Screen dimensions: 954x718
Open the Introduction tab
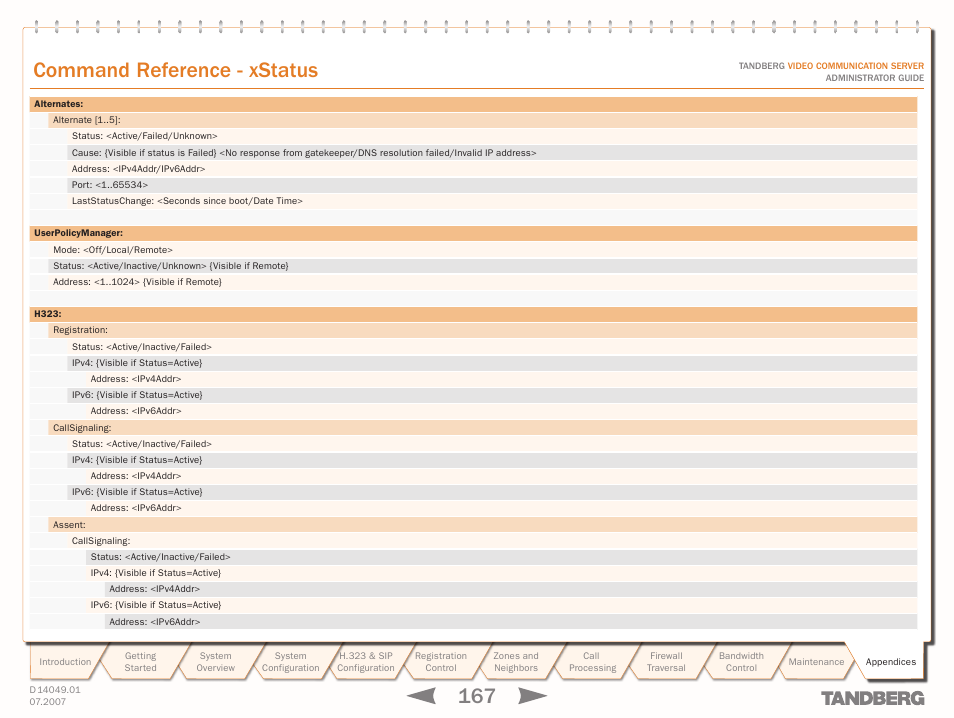coord(64,661)
